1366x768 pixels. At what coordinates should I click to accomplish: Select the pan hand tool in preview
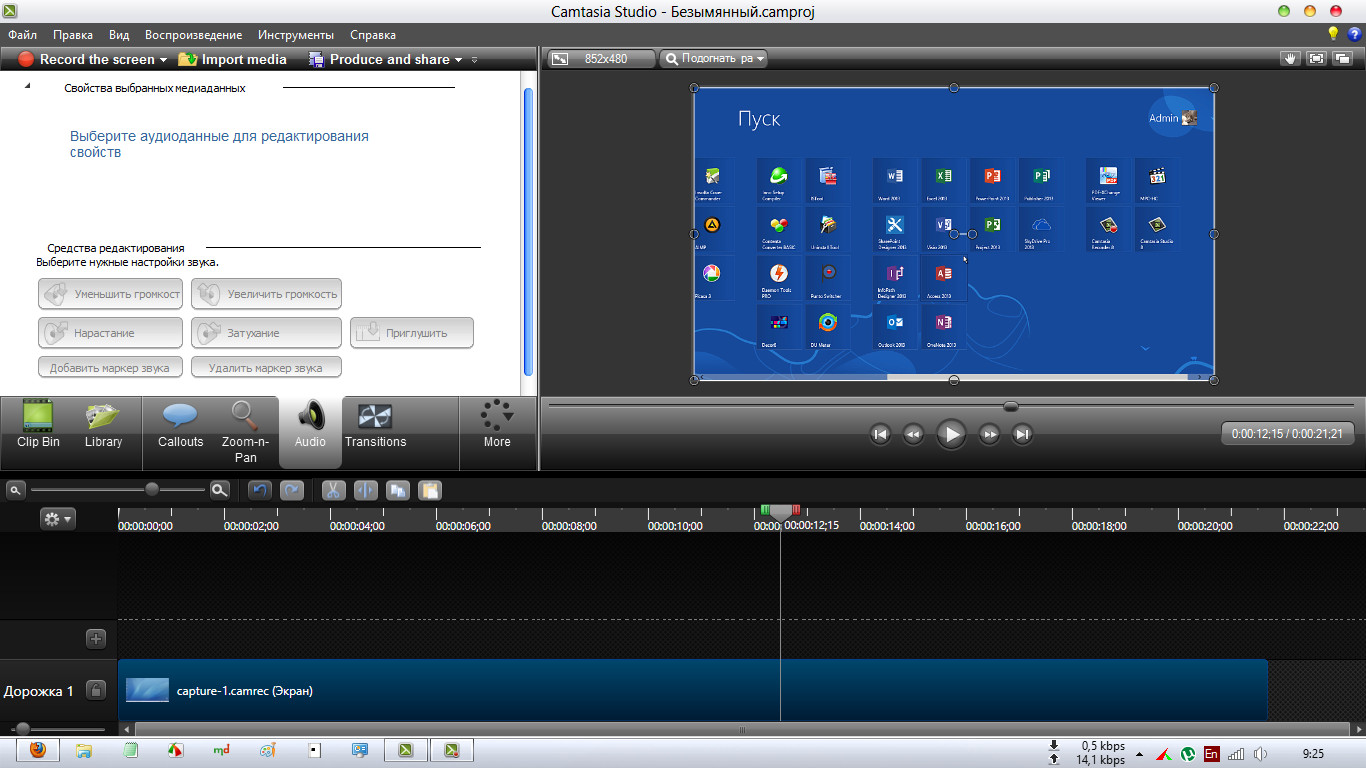[x=1290, y=59]
